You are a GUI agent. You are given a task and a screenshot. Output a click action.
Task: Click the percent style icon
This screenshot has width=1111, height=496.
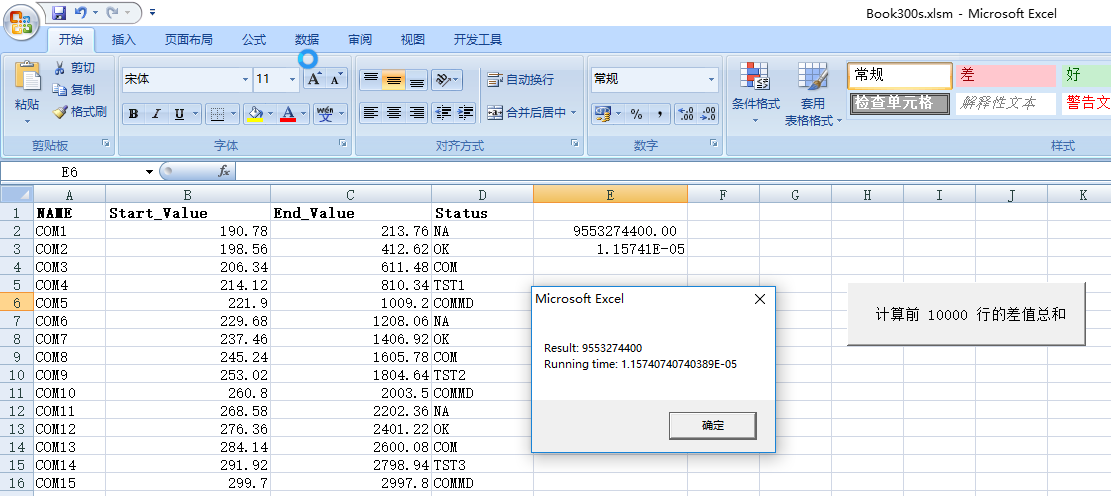click(636, 114)
